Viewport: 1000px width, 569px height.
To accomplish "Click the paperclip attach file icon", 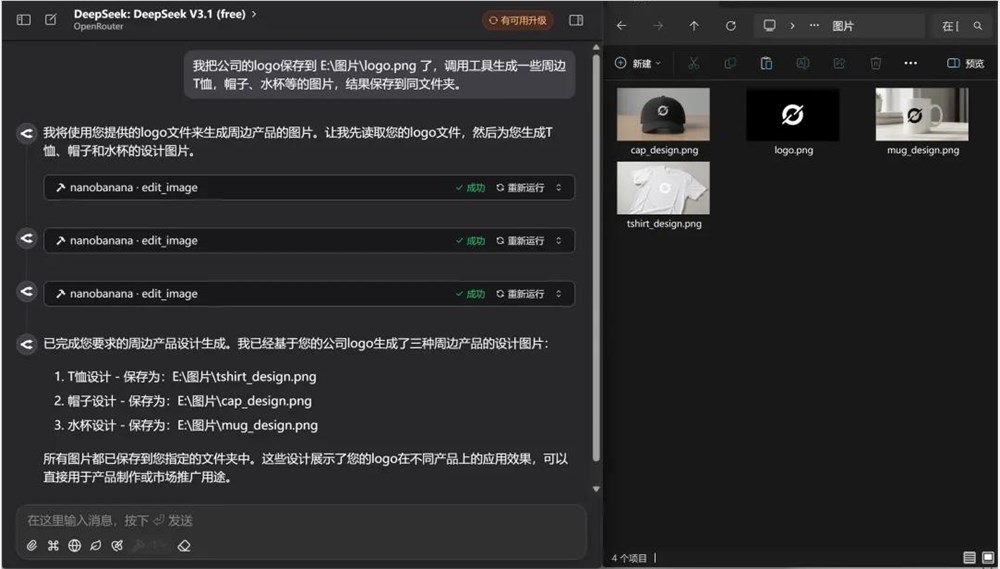I will coord(32,546).
